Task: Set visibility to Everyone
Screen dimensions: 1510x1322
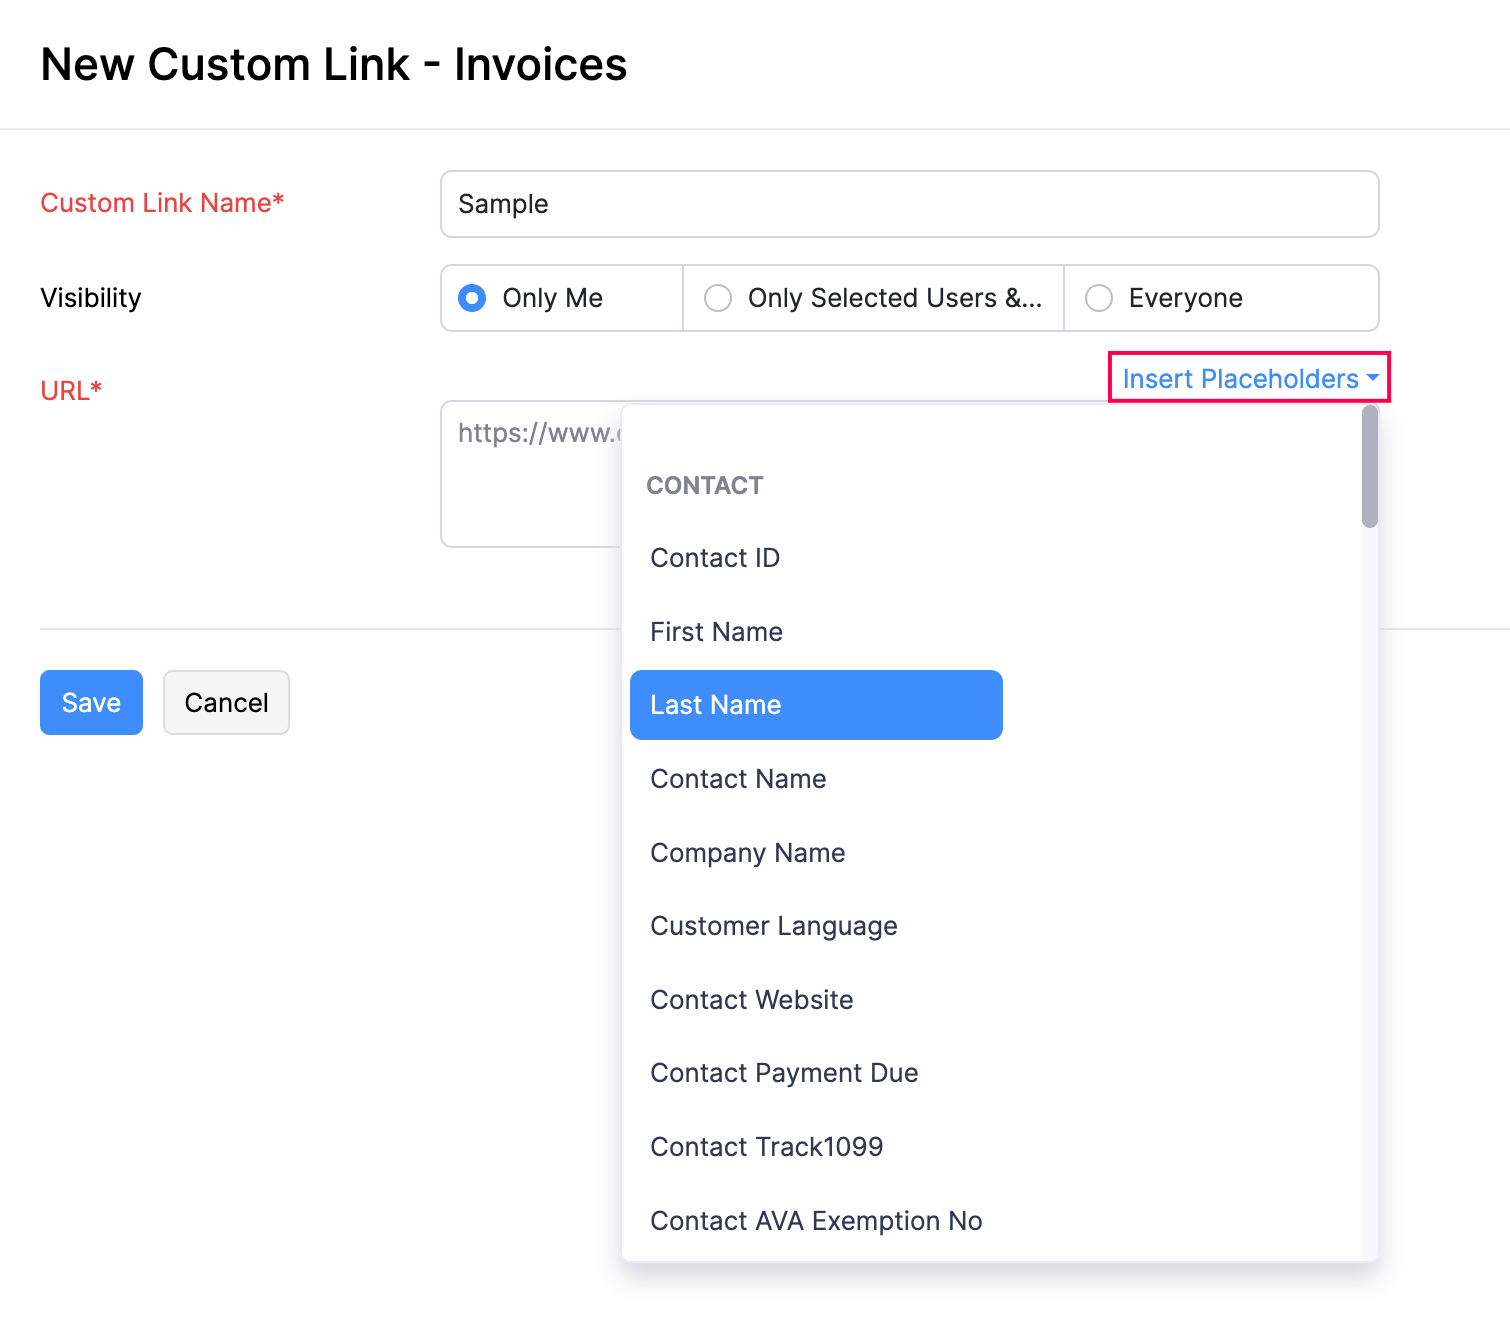Action: [1099, 298]
